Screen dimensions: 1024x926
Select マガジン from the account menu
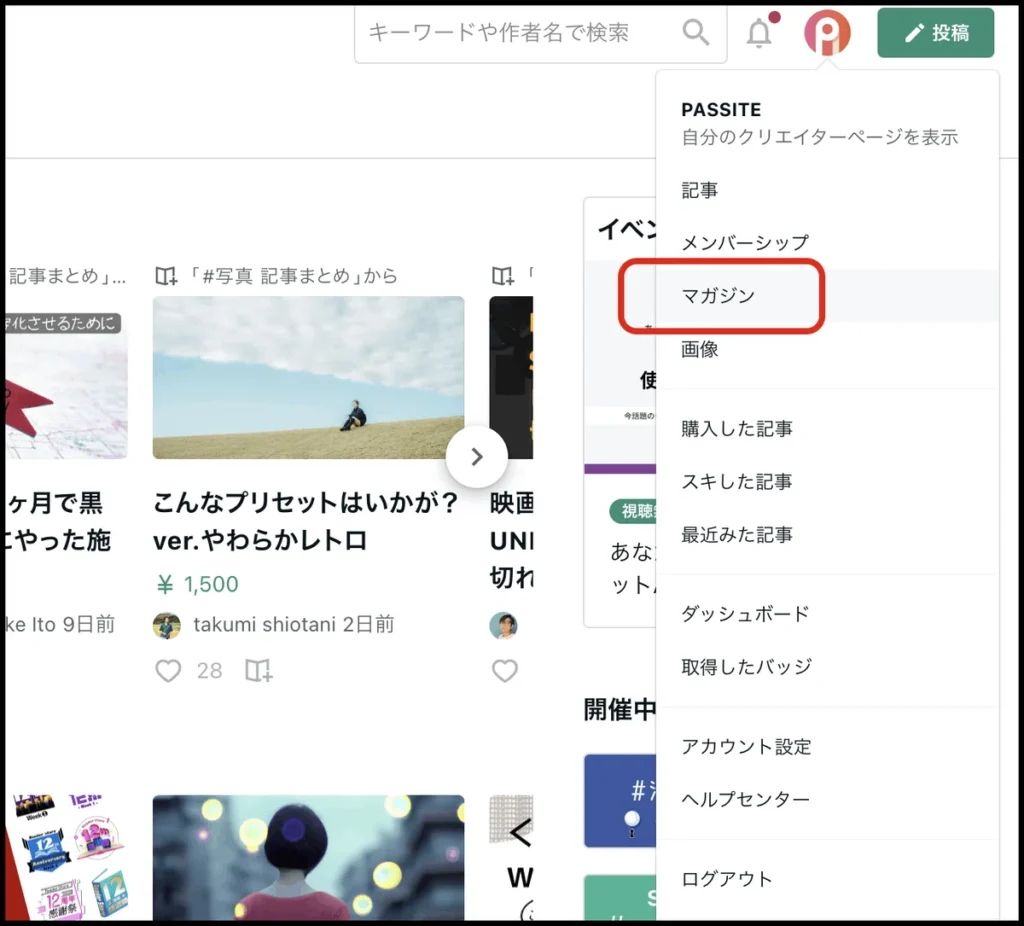coord(718,296)
